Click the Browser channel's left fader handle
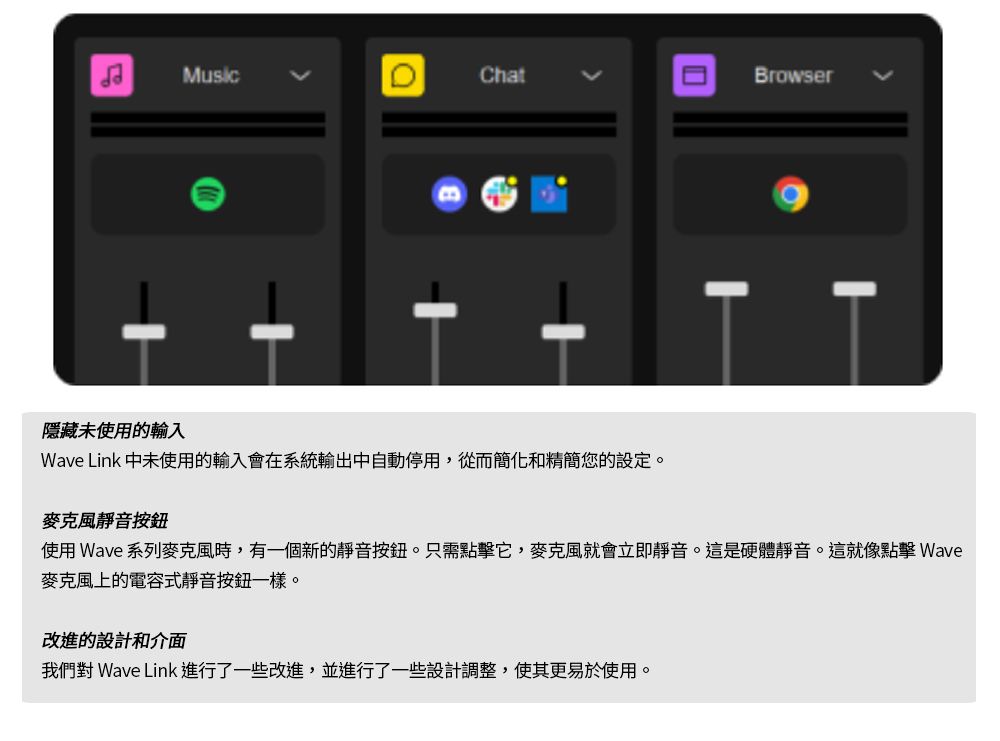The height and width of the screenshot is (741, 1000). coord(726,289)
